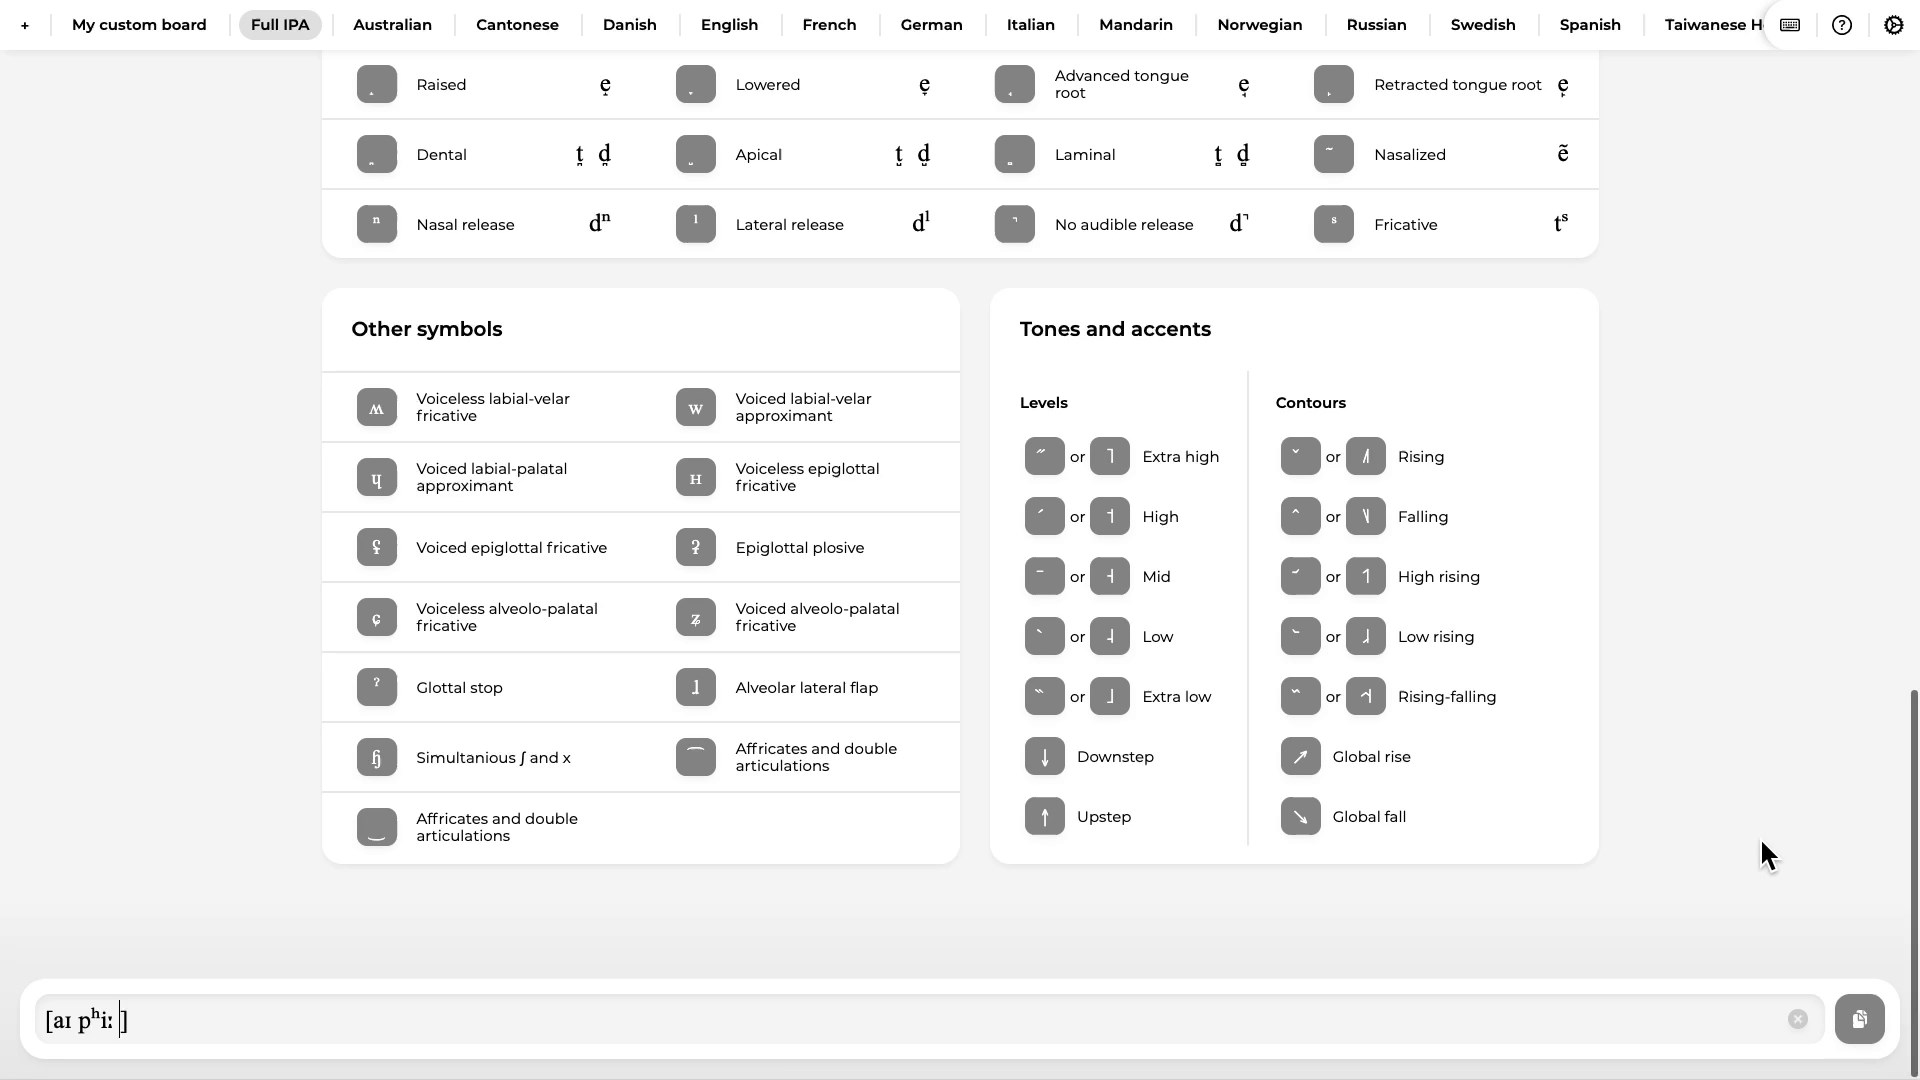Image resolution: width=1920 pixels, height=1080 pixels.
Task: Insert the Alveolar lateral flap symbol
Action: [x=696, y=687]
